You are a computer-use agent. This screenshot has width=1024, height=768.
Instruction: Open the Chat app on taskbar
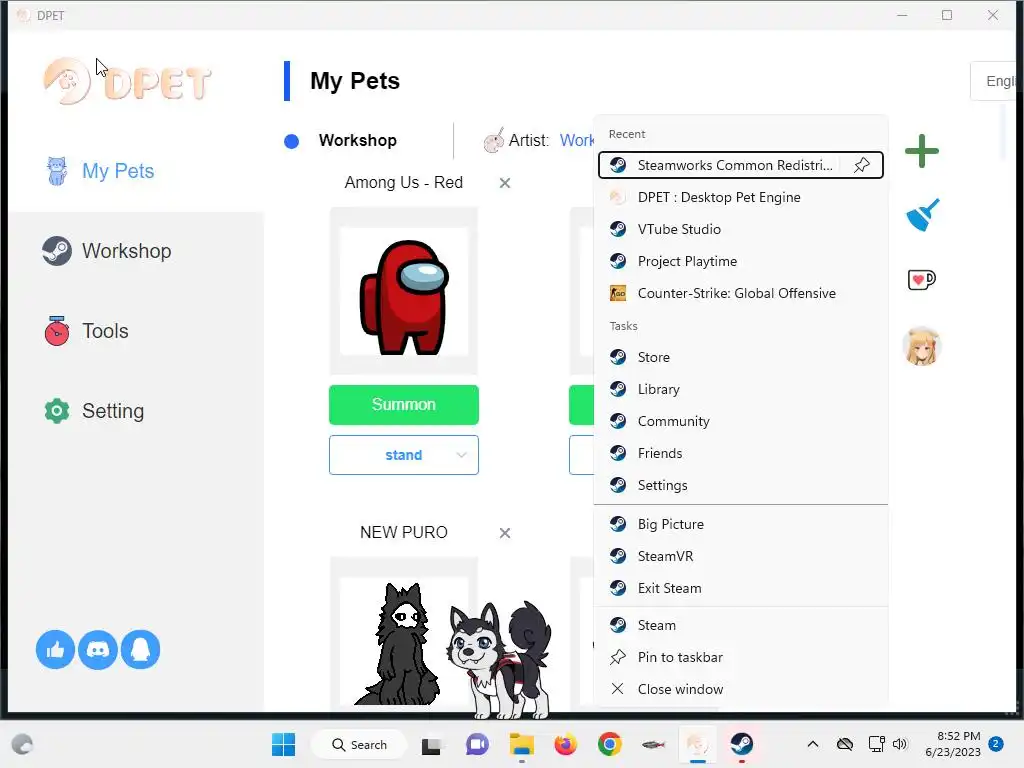(x=477, y=744)
